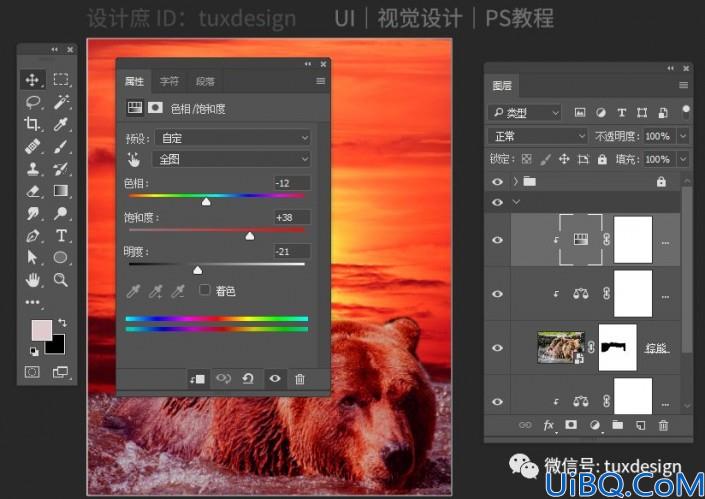This screenshot has width=705, height=499.
Task: Toggle Quick Mask mode
Action: (32, 372)
